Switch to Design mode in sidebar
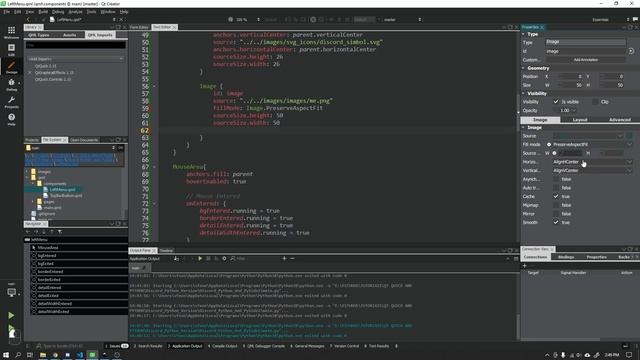 point(11,67)
